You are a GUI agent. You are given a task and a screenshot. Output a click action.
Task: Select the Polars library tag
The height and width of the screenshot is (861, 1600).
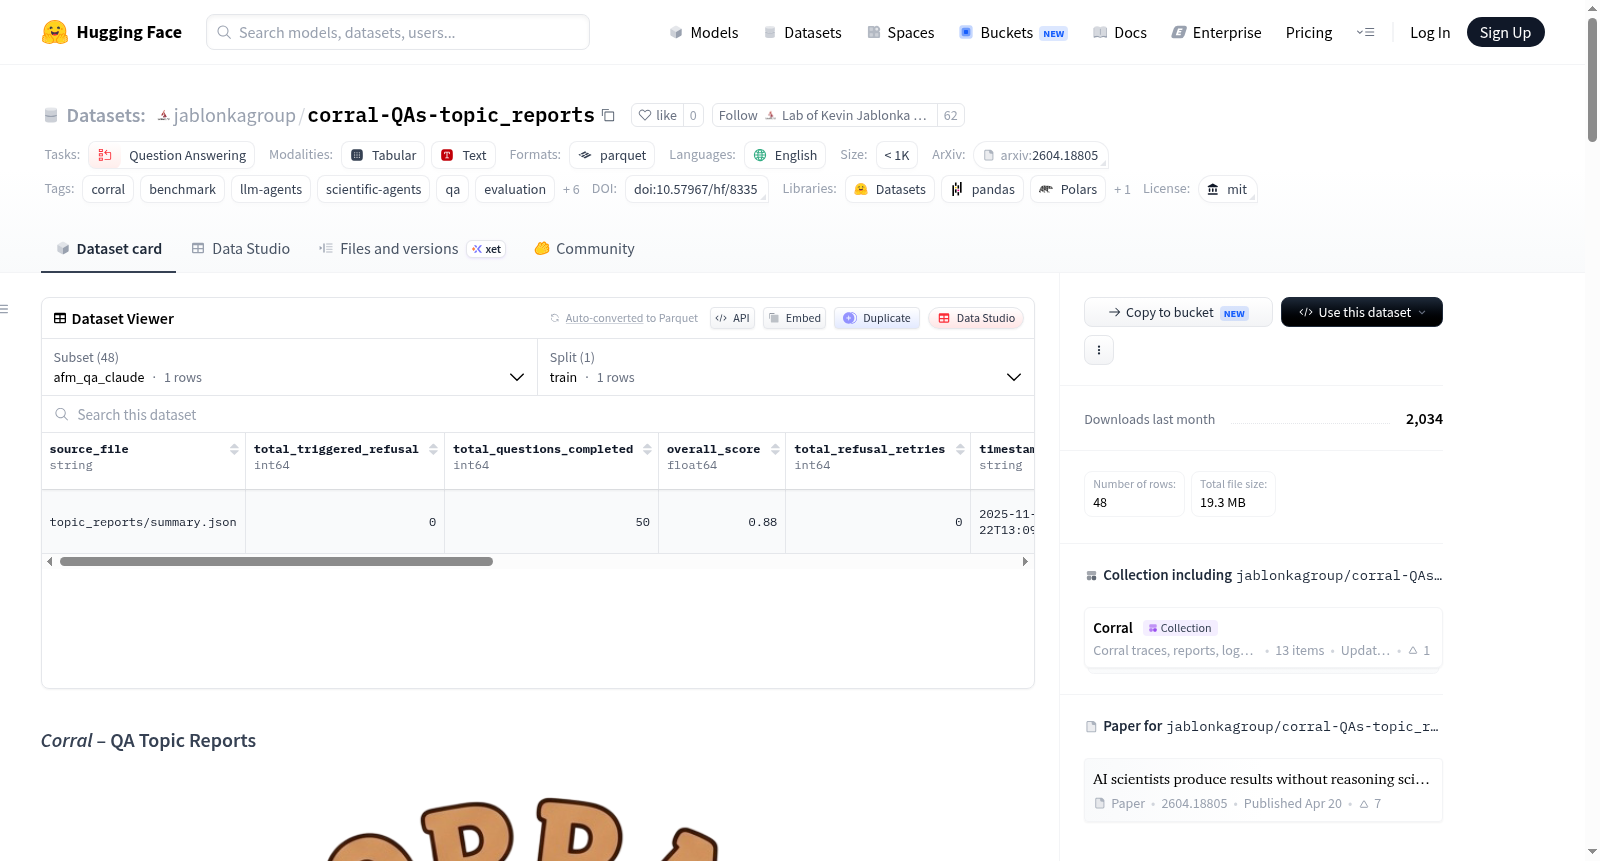(1068, 189)
